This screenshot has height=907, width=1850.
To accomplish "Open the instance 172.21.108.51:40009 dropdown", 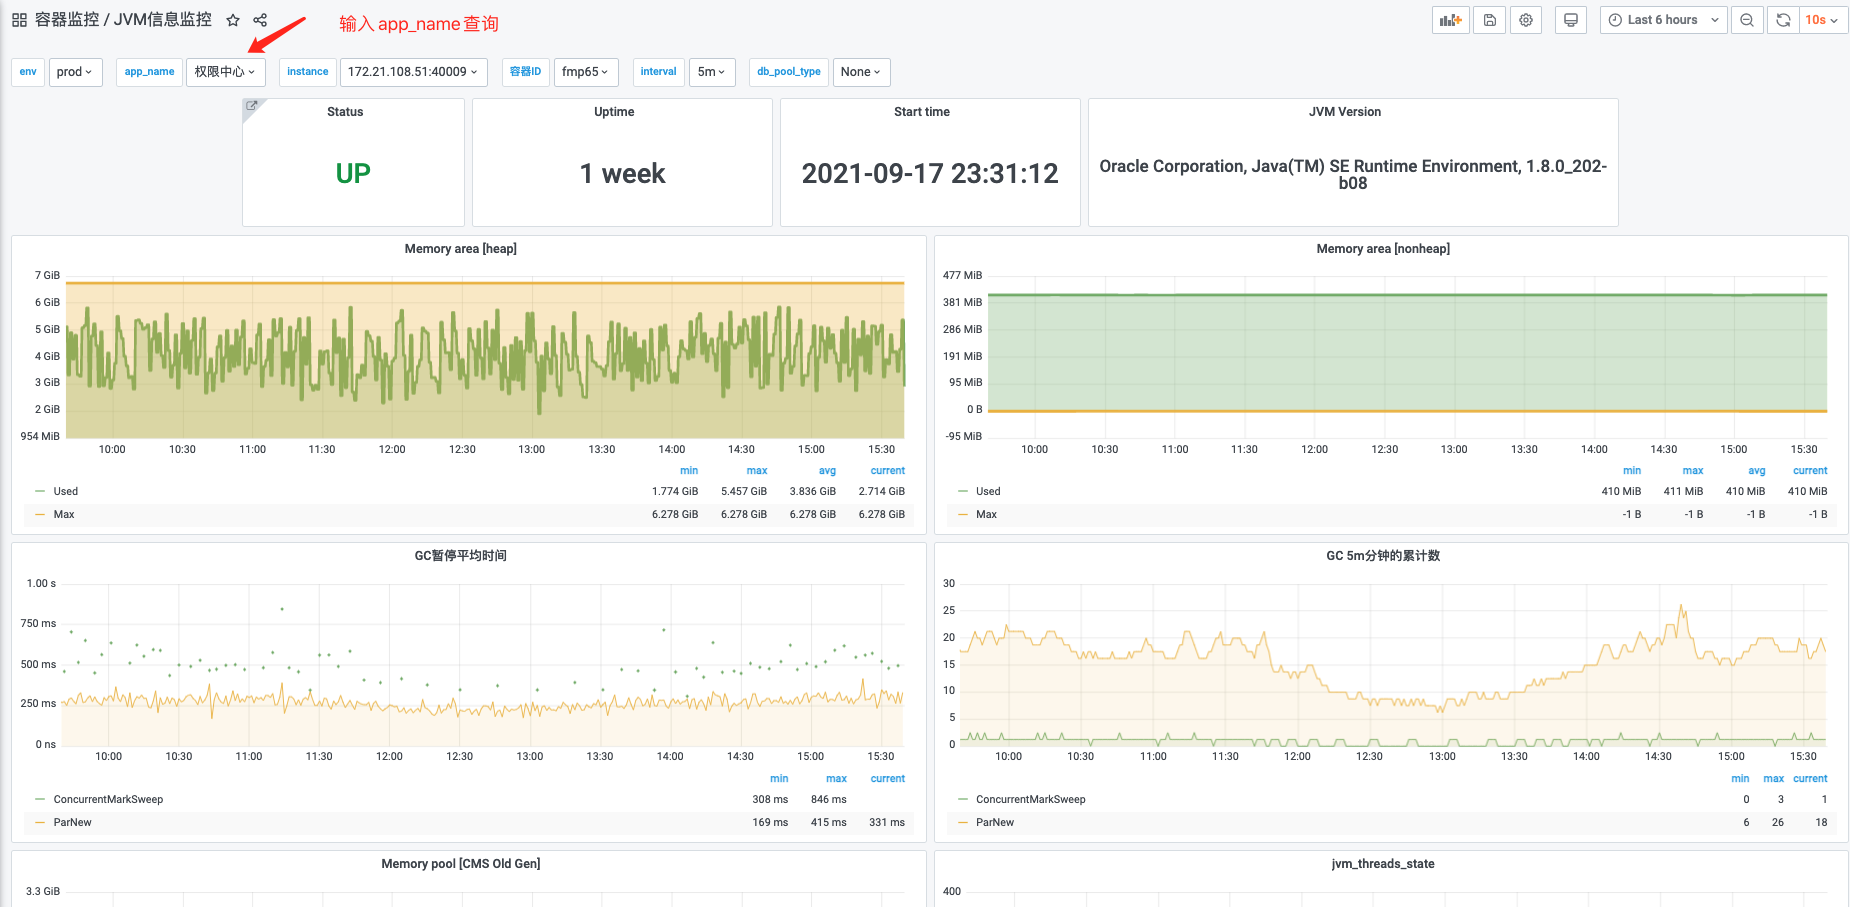I will 413,72.
